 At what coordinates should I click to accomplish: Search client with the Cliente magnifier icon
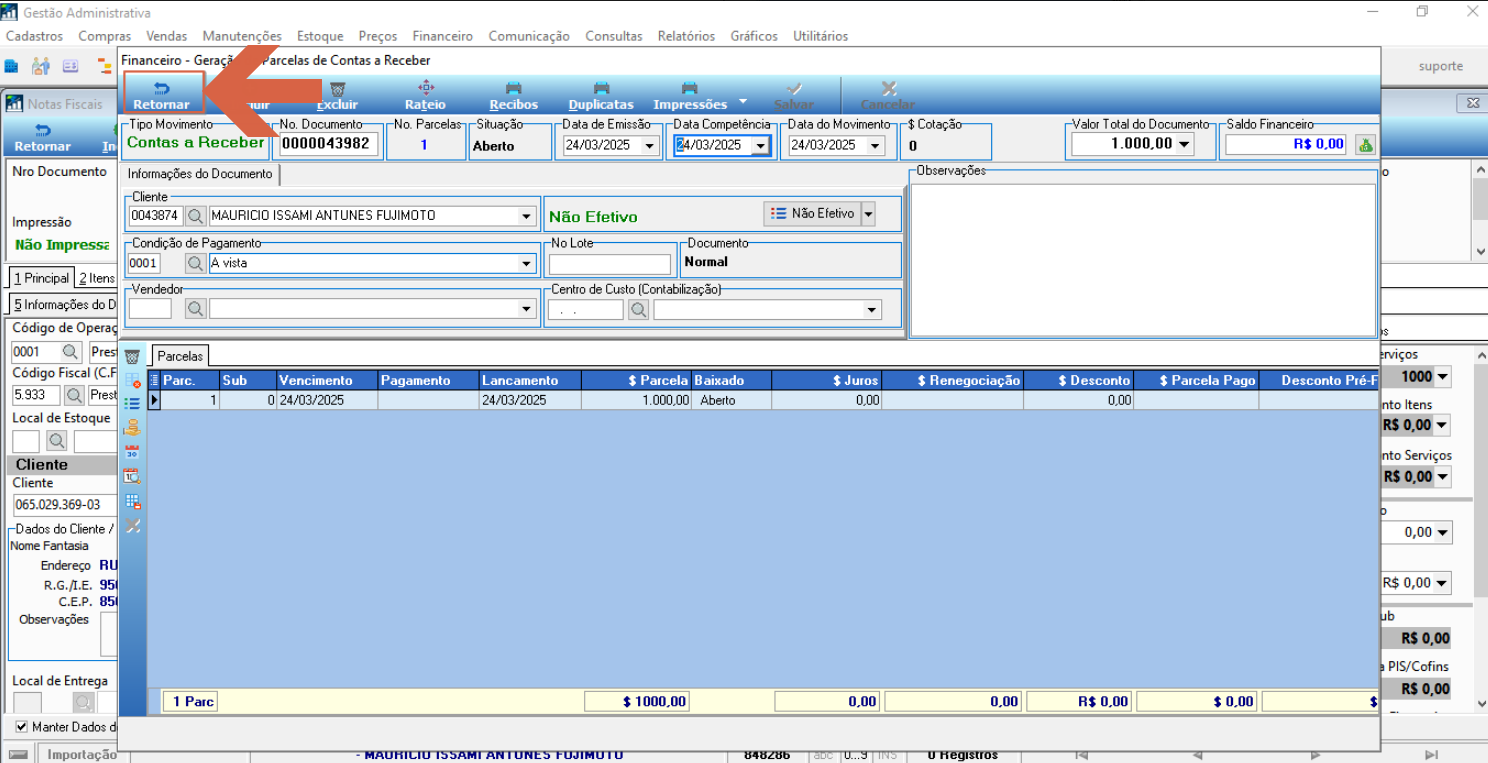(x=196, y=215)
